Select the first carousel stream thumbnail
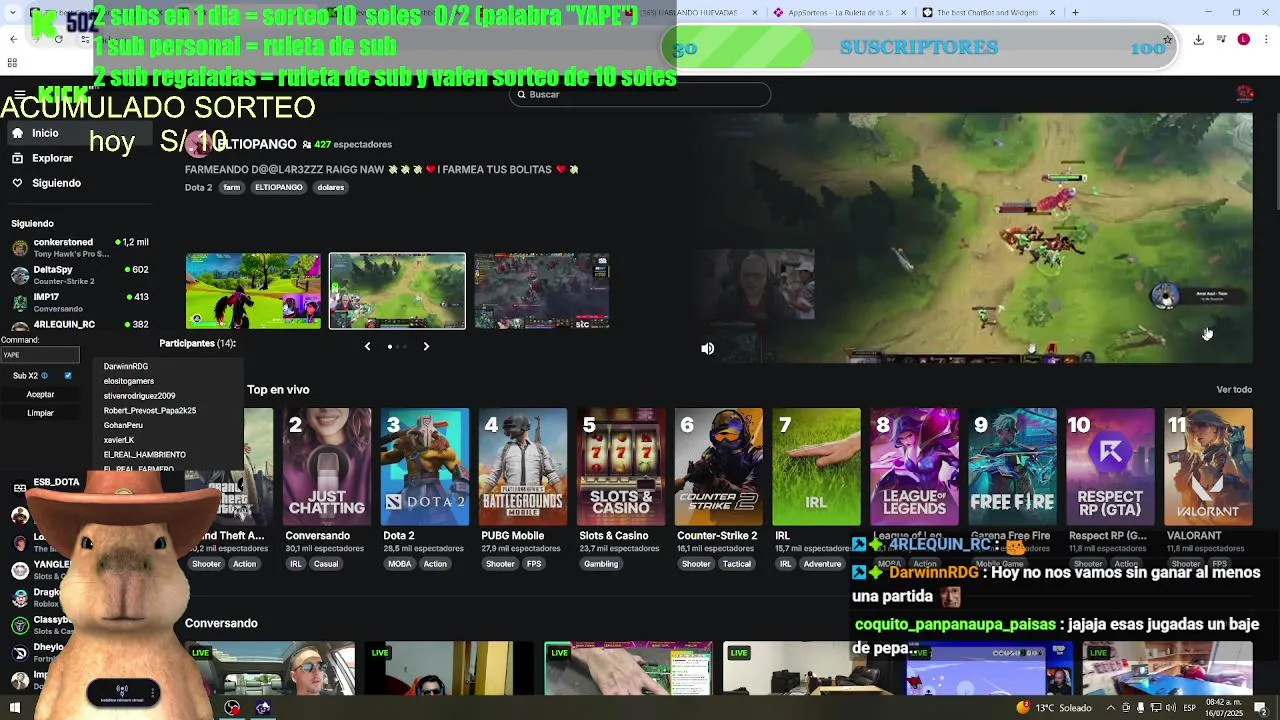 point(253,291)
